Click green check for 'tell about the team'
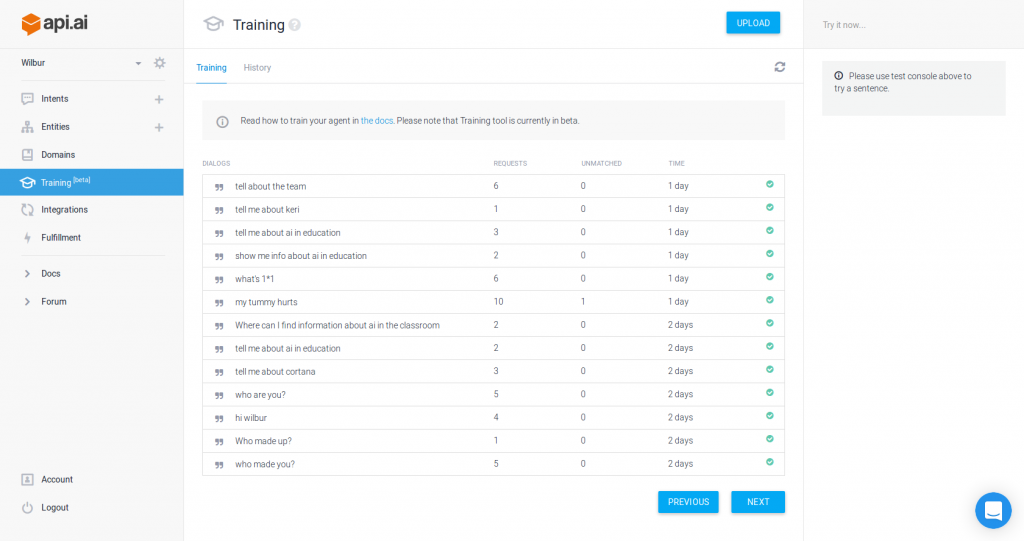This screenshot has width=1024, height=541. tap(769, 185)
